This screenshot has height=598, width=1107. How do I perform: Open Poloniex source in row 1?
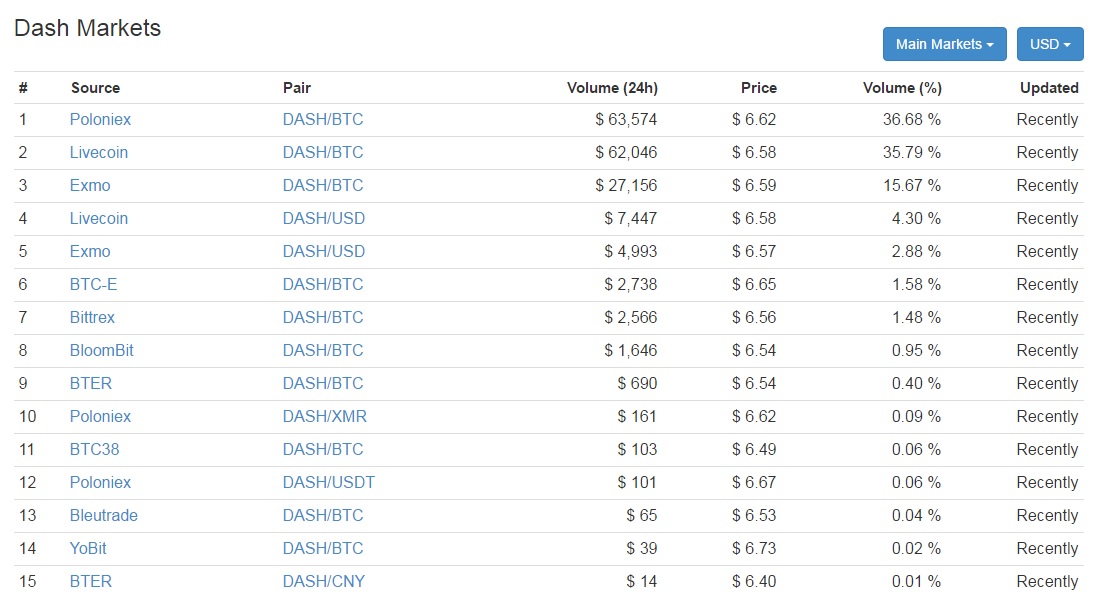tap(100, 119)
